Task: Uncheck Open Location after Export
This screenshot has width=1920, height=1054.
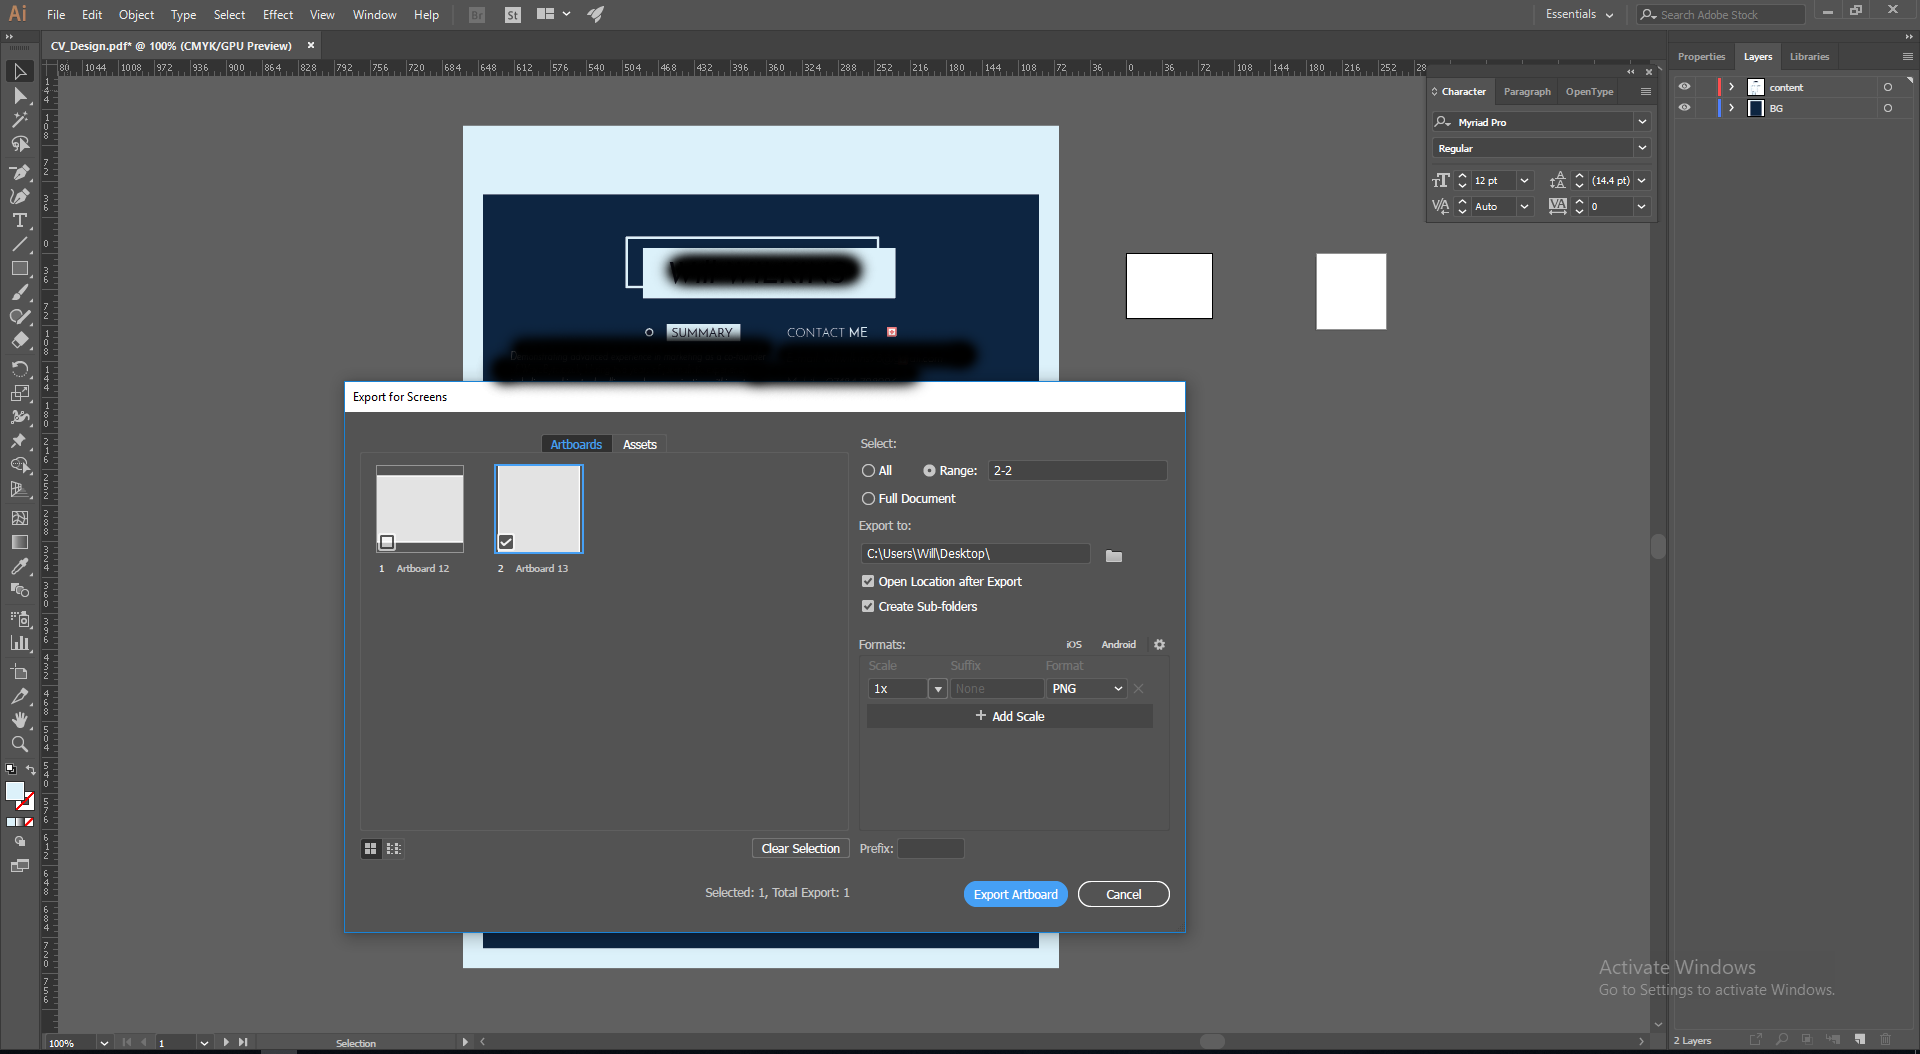Action: [x=868, y=582]
